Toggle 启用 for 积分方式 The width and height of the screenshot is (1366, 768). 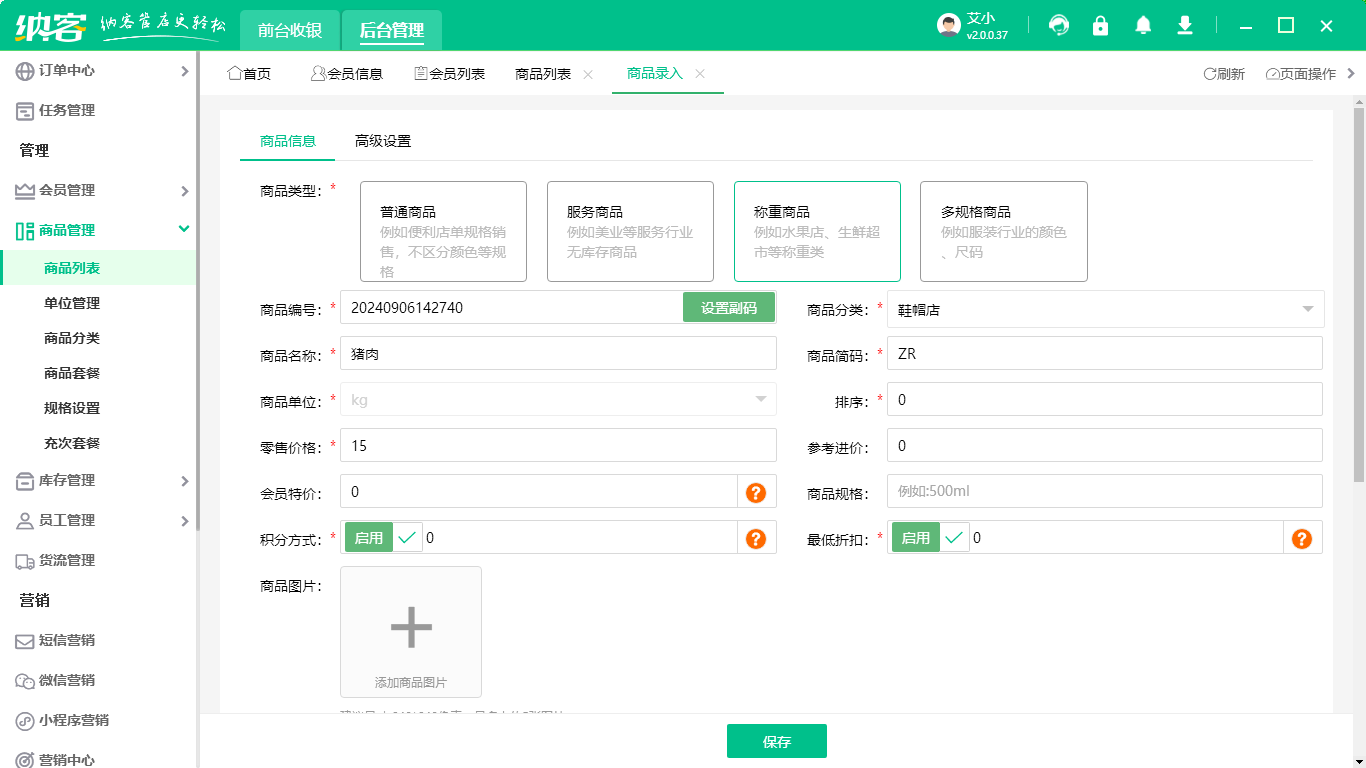[x=370, y=537]
